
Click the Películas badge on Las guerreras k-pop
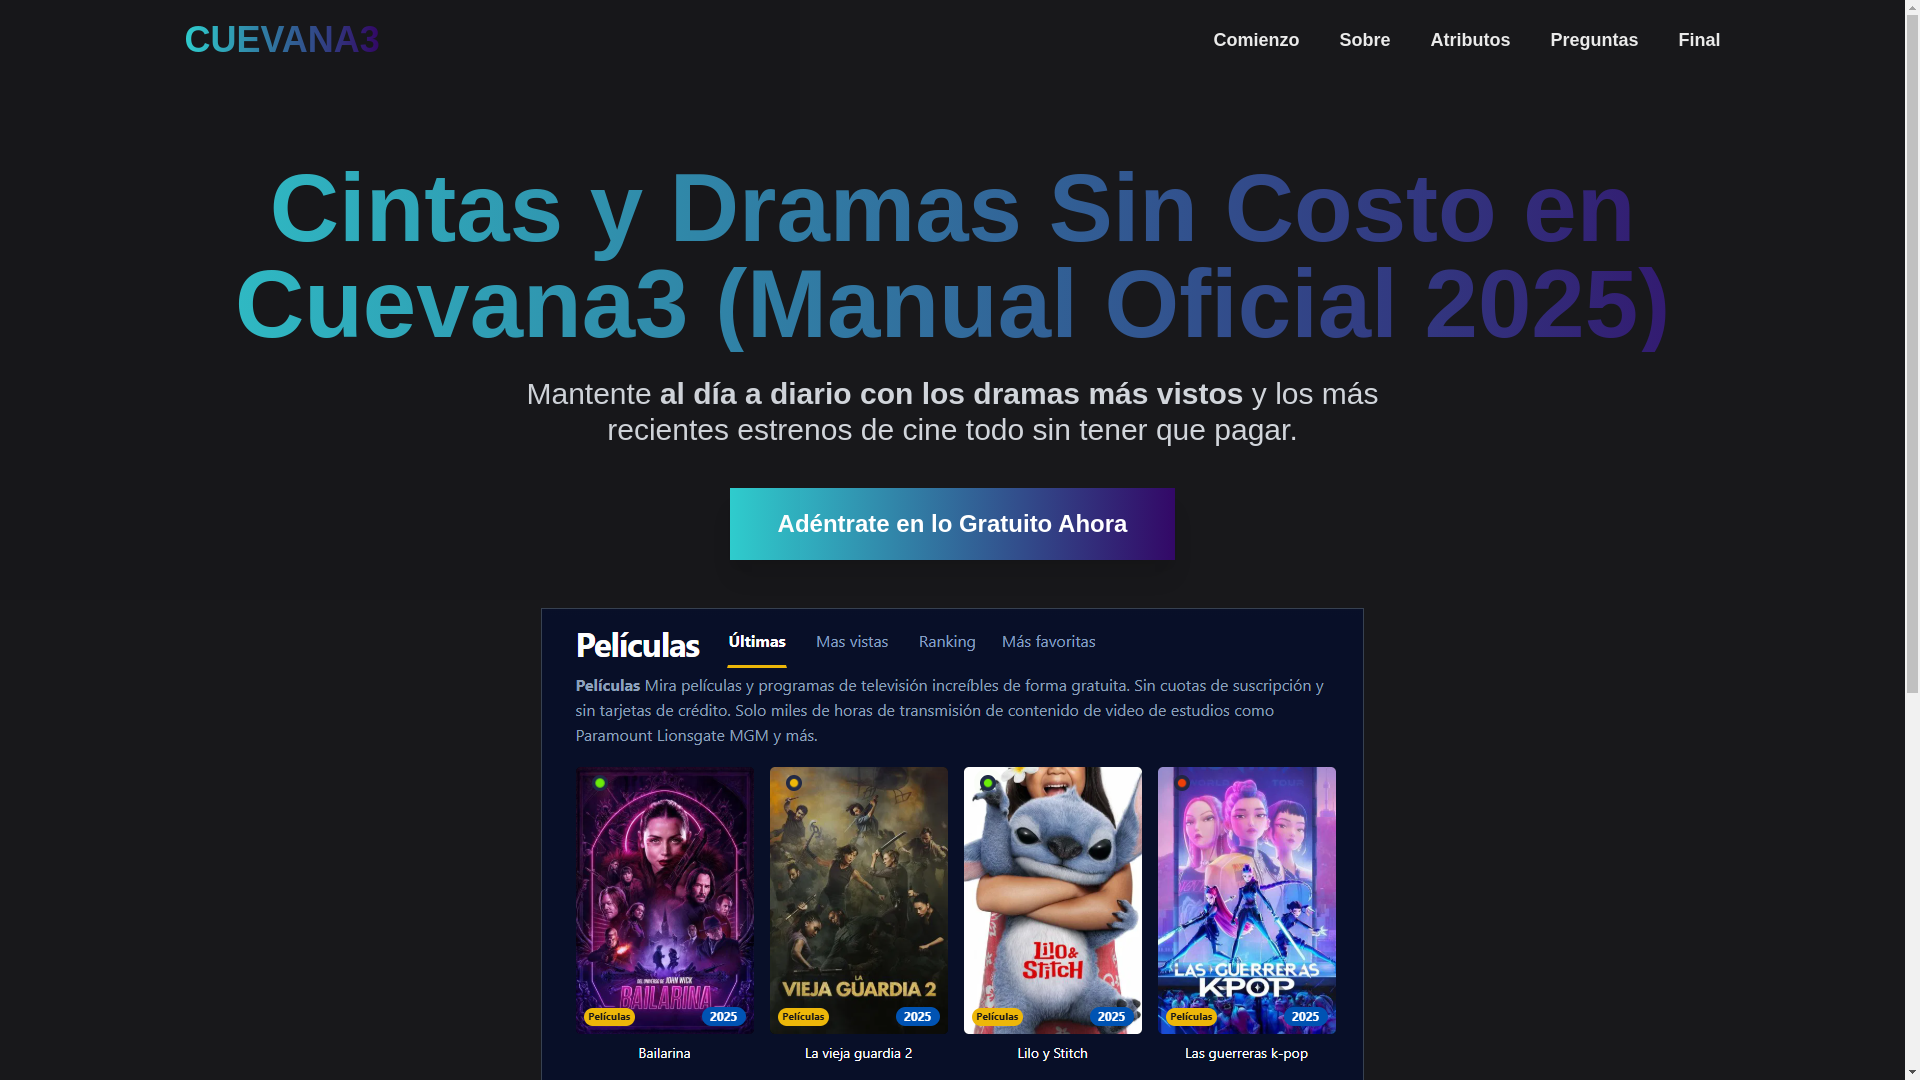[1191, 1017]
